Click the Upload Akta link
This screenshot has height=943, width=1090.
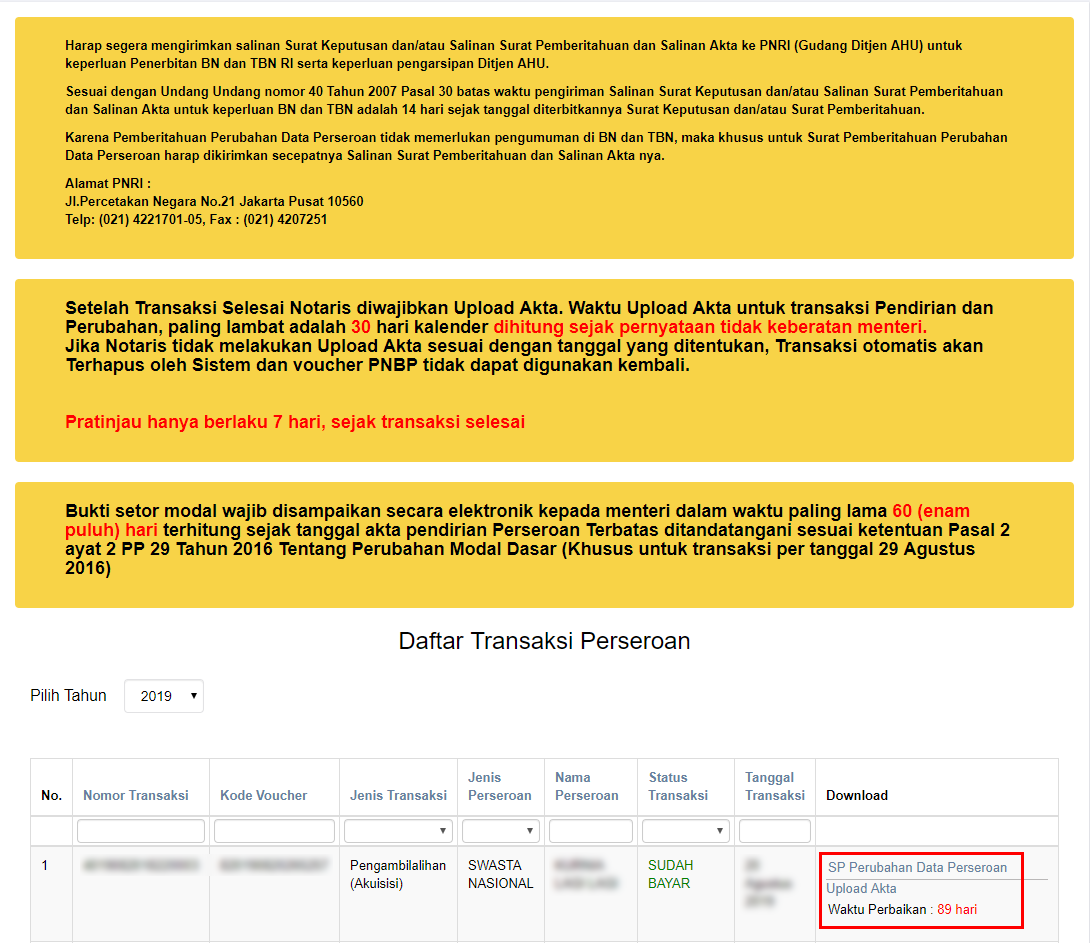(x=861, y=888)
